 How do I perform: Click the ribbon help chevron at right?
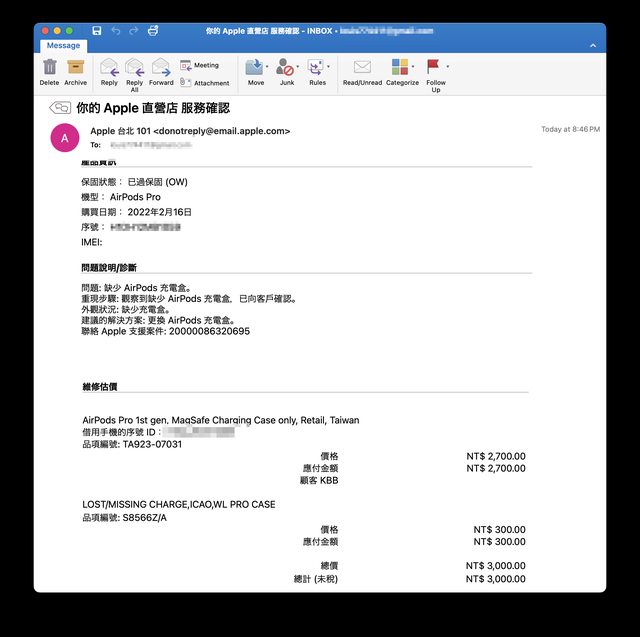coord(593,45)
